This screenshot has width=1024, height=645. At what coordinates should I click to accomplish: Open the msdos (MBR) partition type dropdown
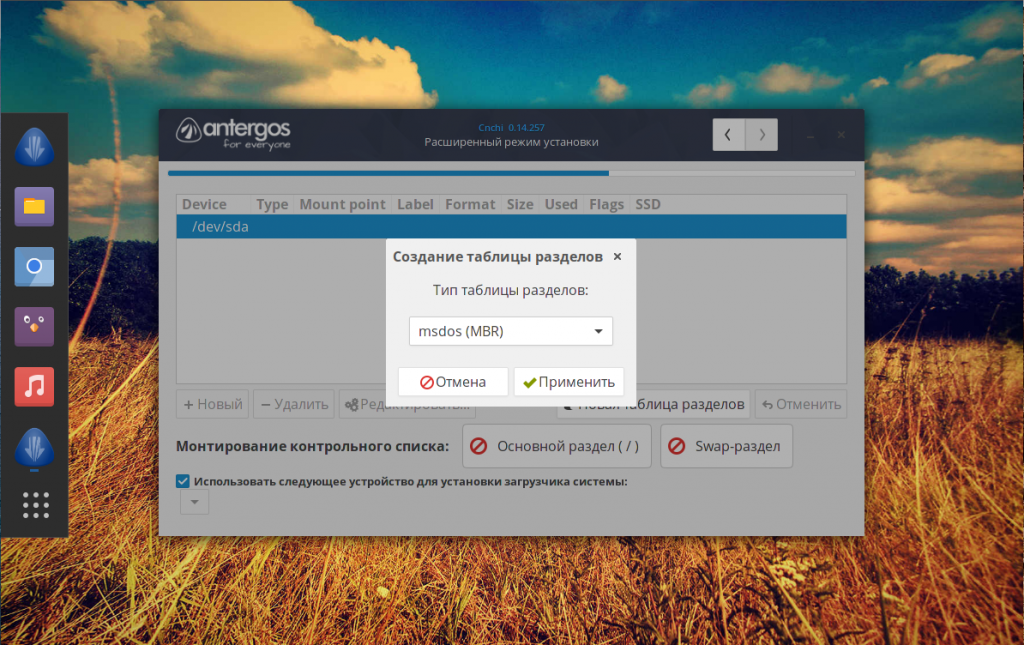511,331
